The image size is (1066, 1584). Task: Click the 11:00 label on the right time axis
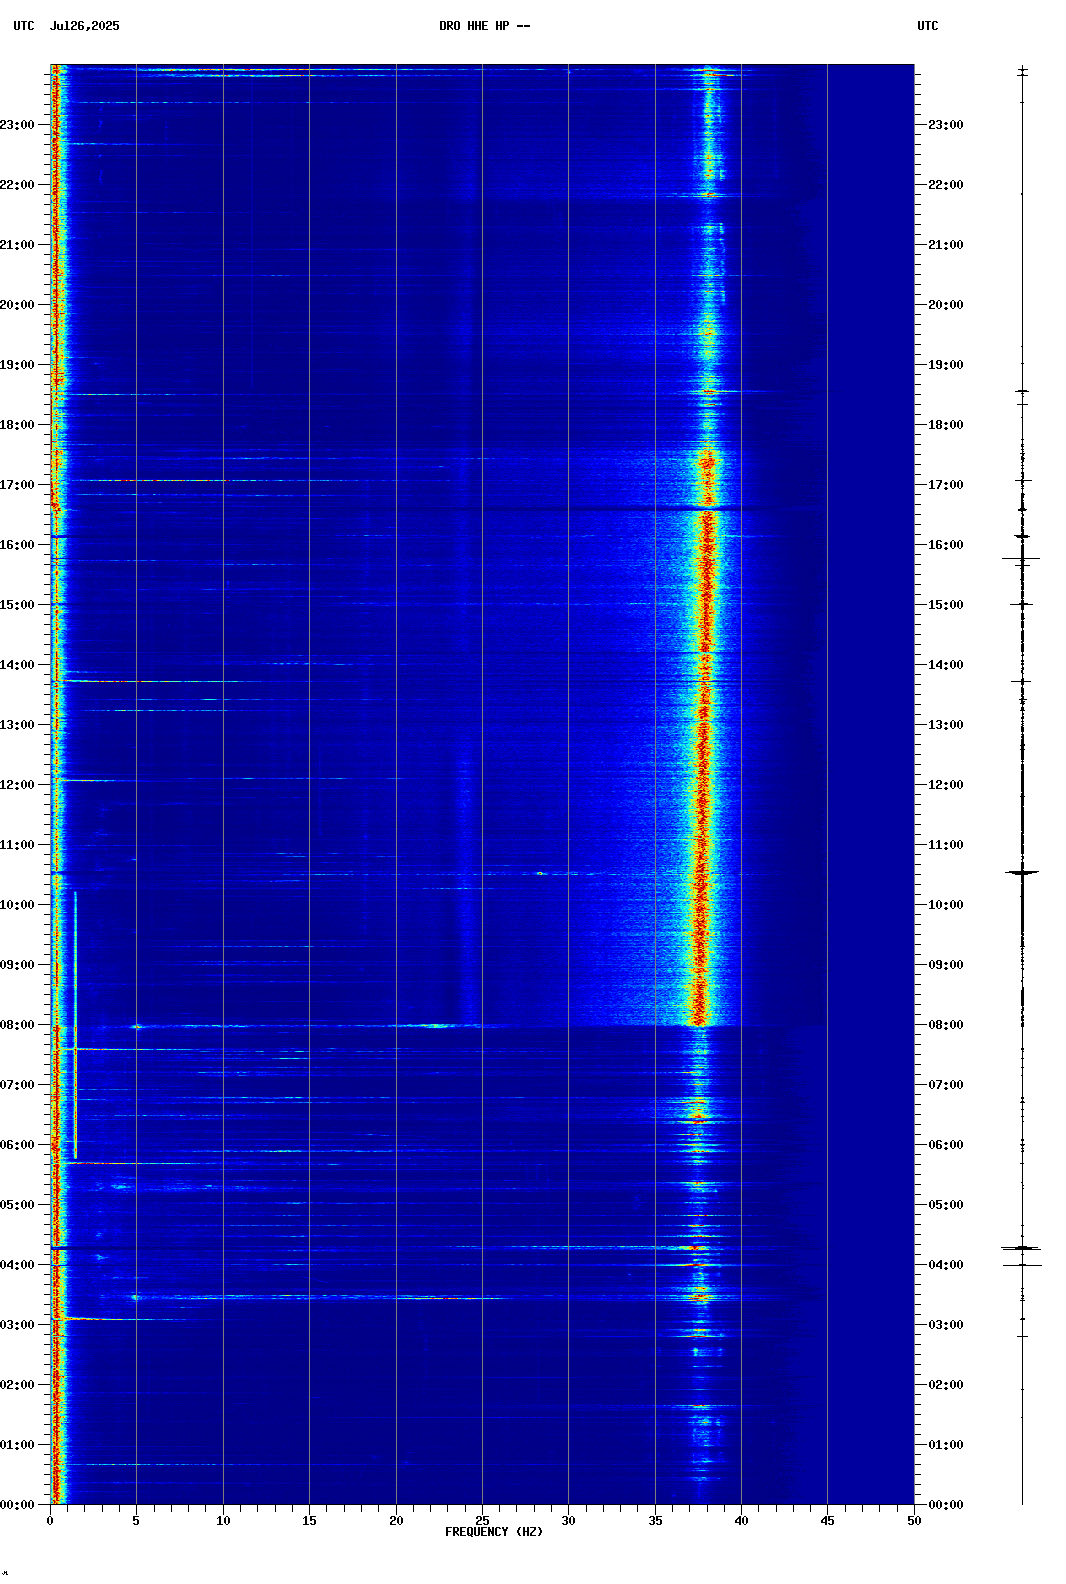[946, 845]
